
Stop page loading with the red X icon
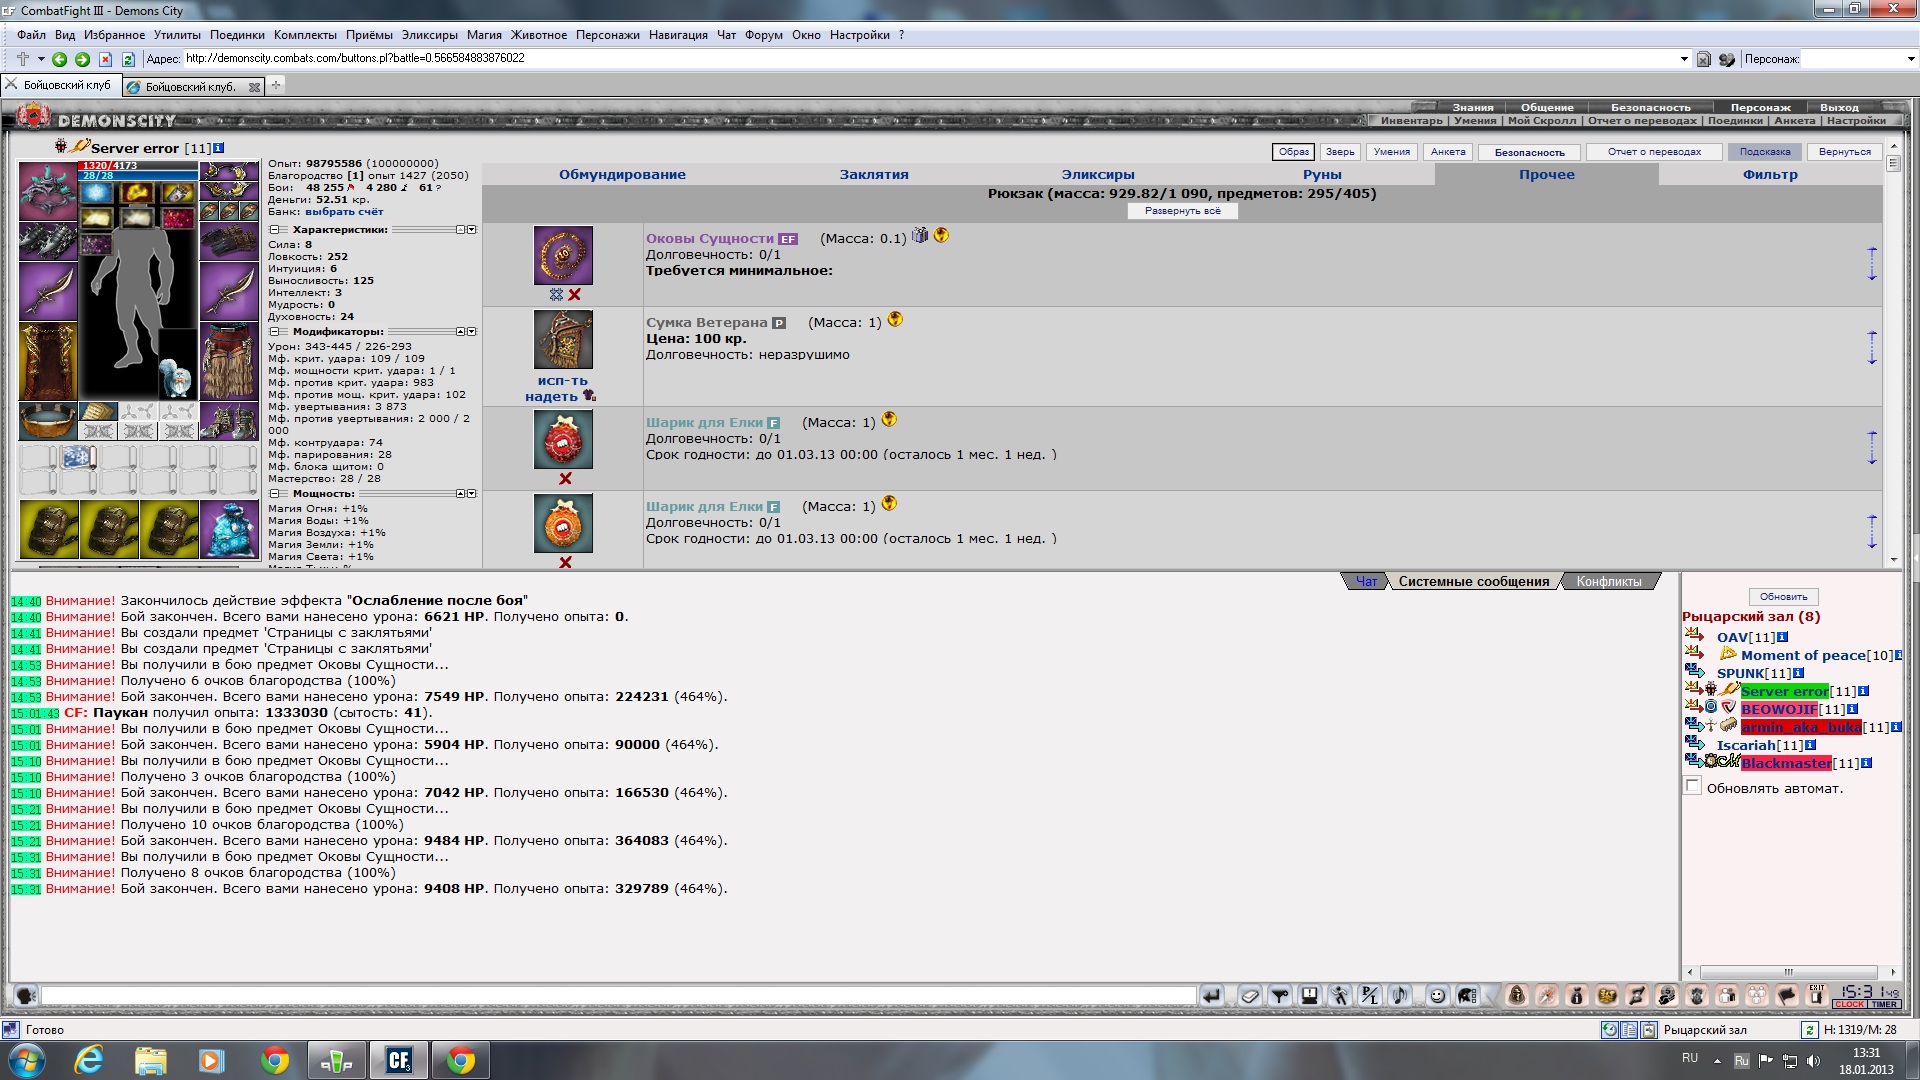click(x=105, y=59)
